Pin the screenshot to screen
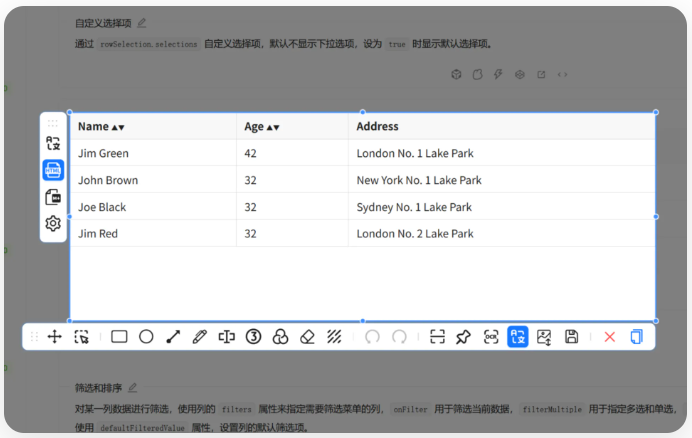Image resolution: width=692 pixels, height=438 pixels. coord(463,337)
